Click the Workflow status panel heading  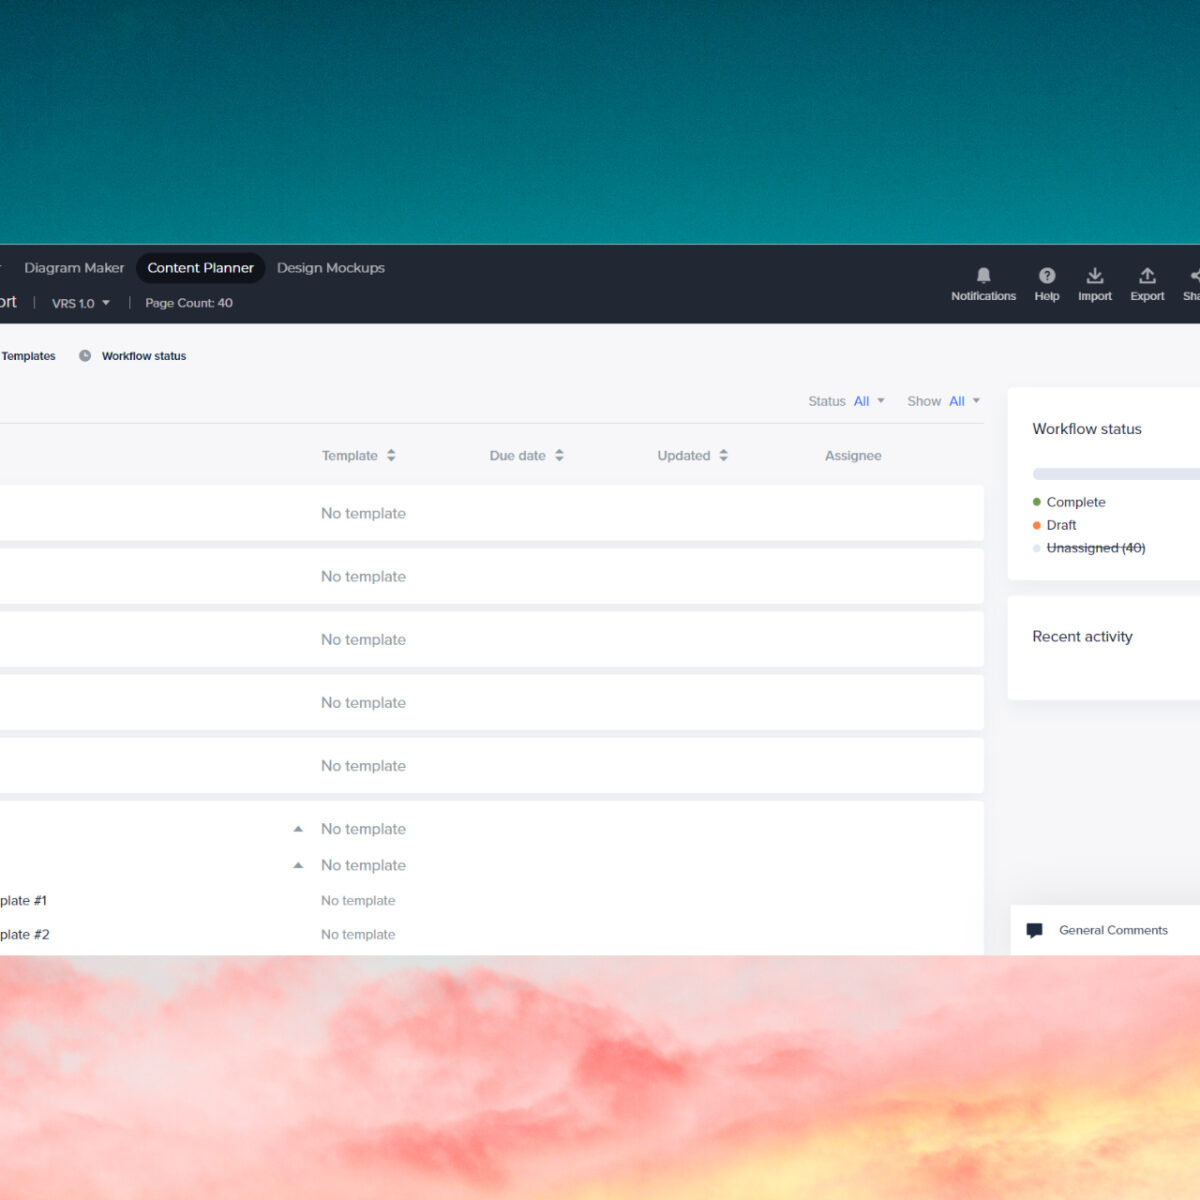[x=1087, y=429]
